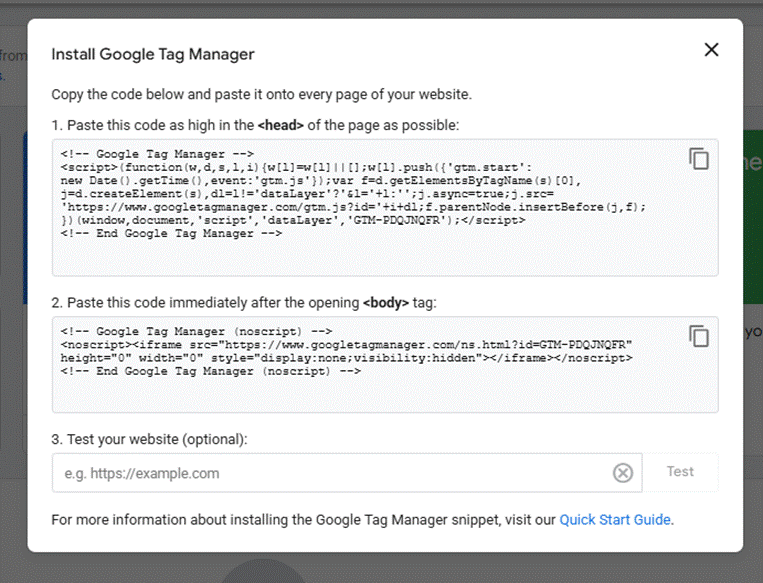Copy the head script code snippet
The width and height of the screenshot is (763, 583).
click(699, 159)
